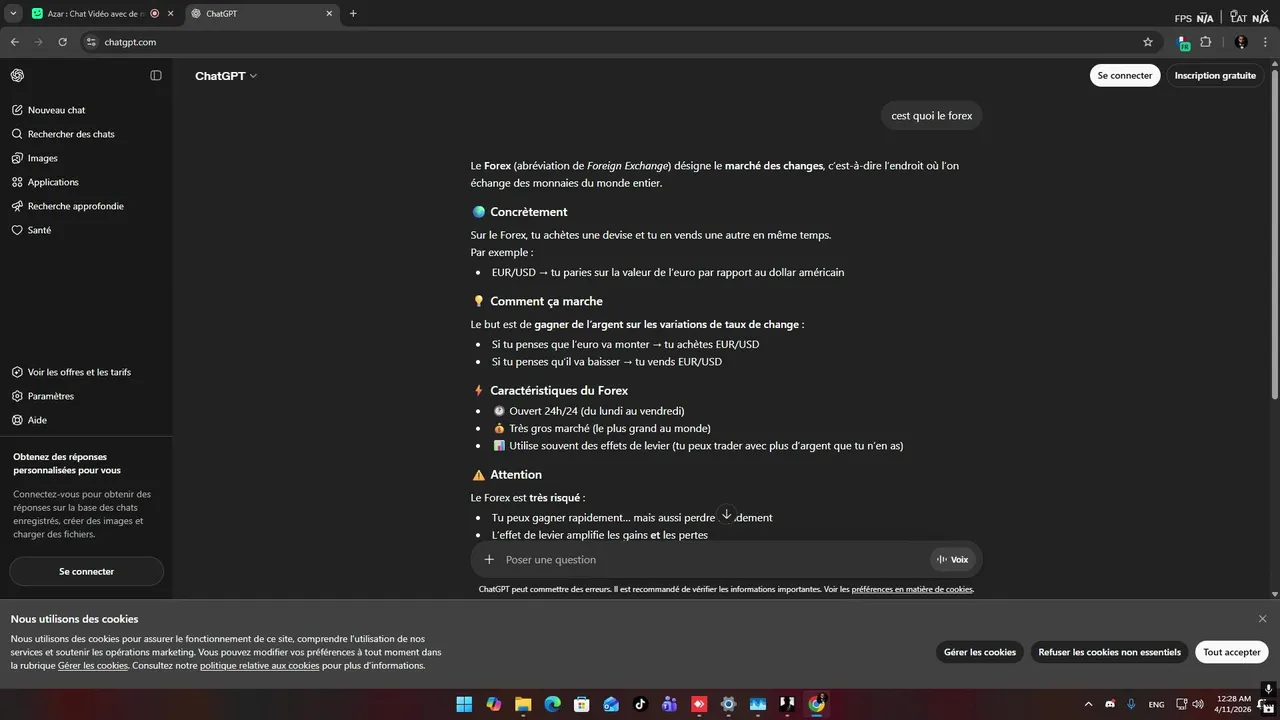The image size is (1280, 720).
Task: Open TikTok from taskbar
Action: click(640, 704)
